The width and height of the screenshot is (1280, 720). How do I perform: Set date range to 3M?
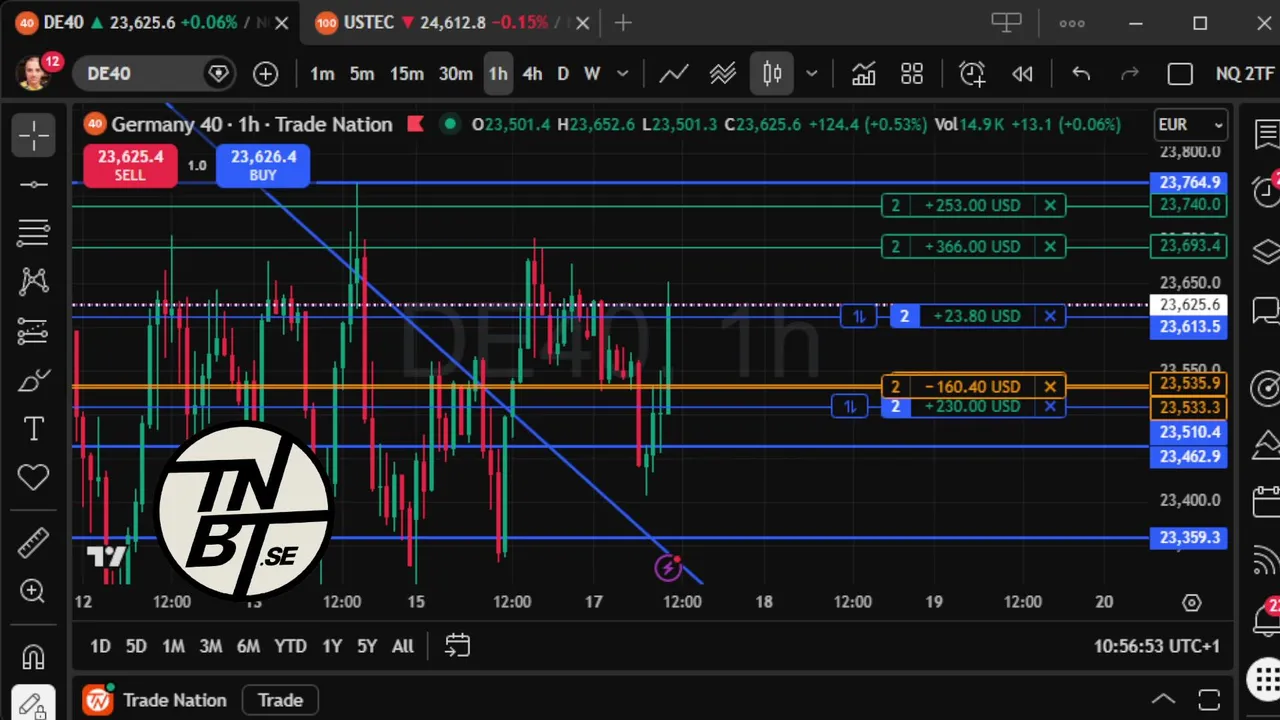point(210,646)
